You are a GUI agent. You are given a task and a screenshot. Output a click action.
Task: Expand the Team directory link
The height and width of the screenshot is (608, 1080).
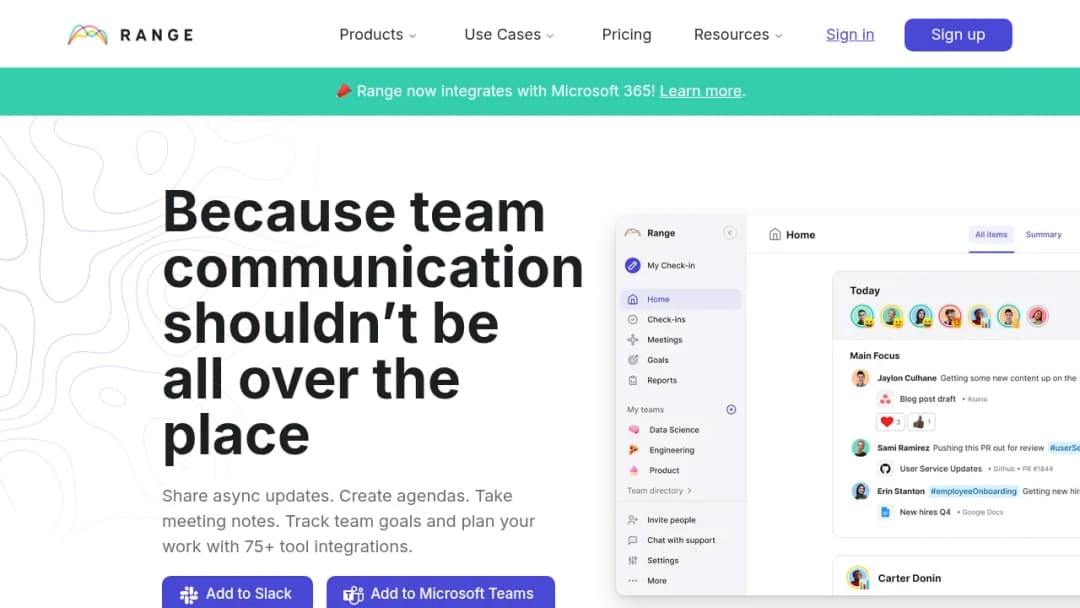659,491
